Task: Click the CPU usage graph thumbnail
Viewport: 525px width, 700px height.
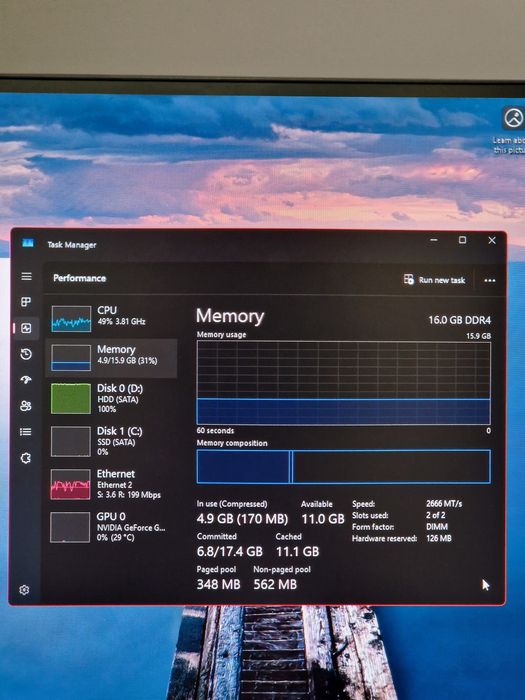Action: click(71, 319)
